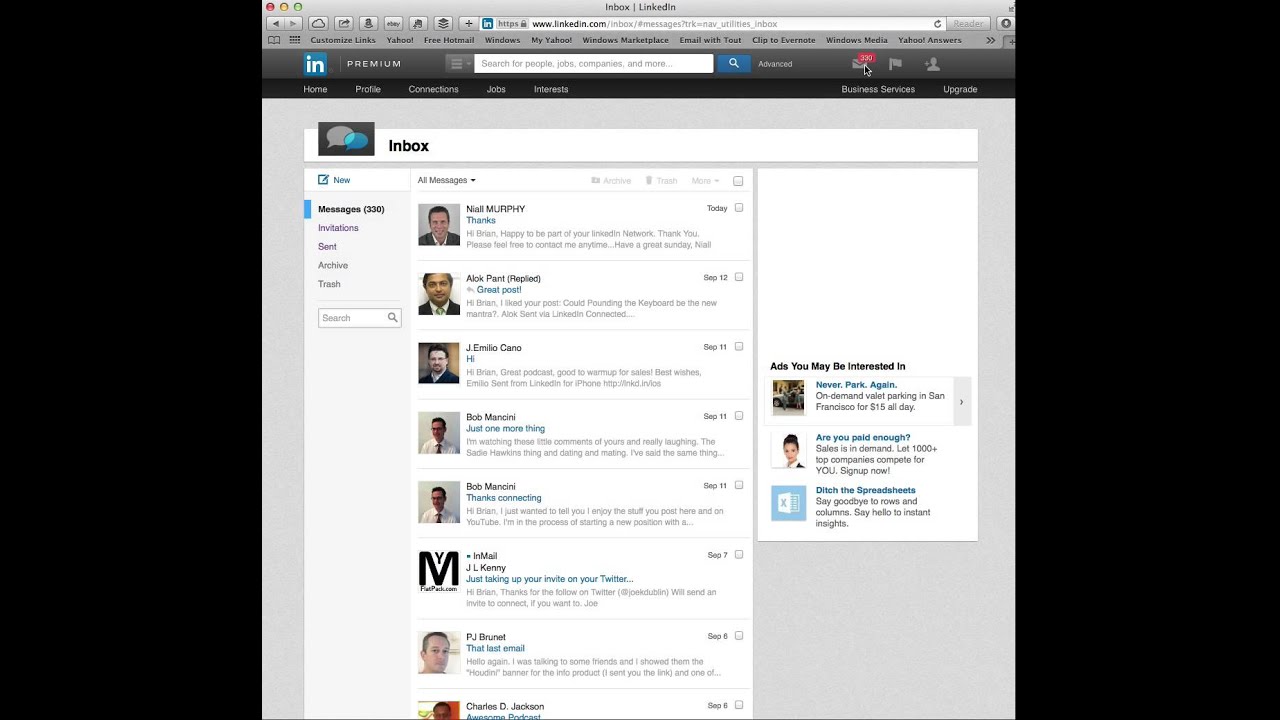Check the PJ Brunet message checkbox

tap(739, 635)
